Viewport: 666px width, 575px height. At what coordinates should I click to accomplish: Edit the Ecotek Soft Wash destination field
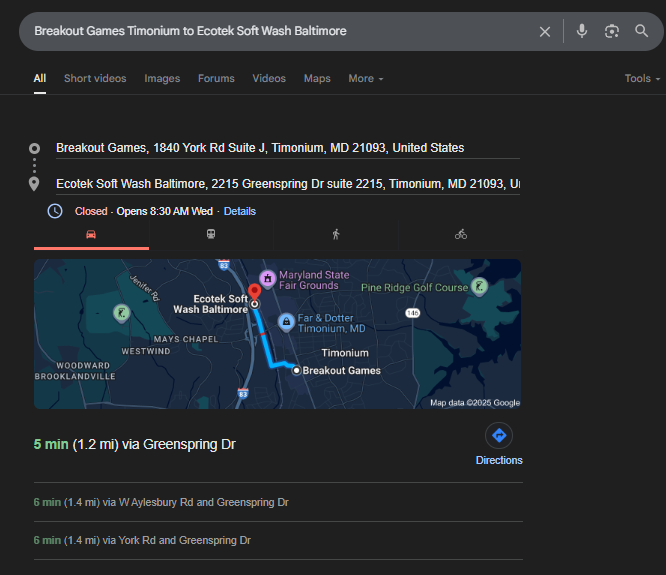pos(288,184)
